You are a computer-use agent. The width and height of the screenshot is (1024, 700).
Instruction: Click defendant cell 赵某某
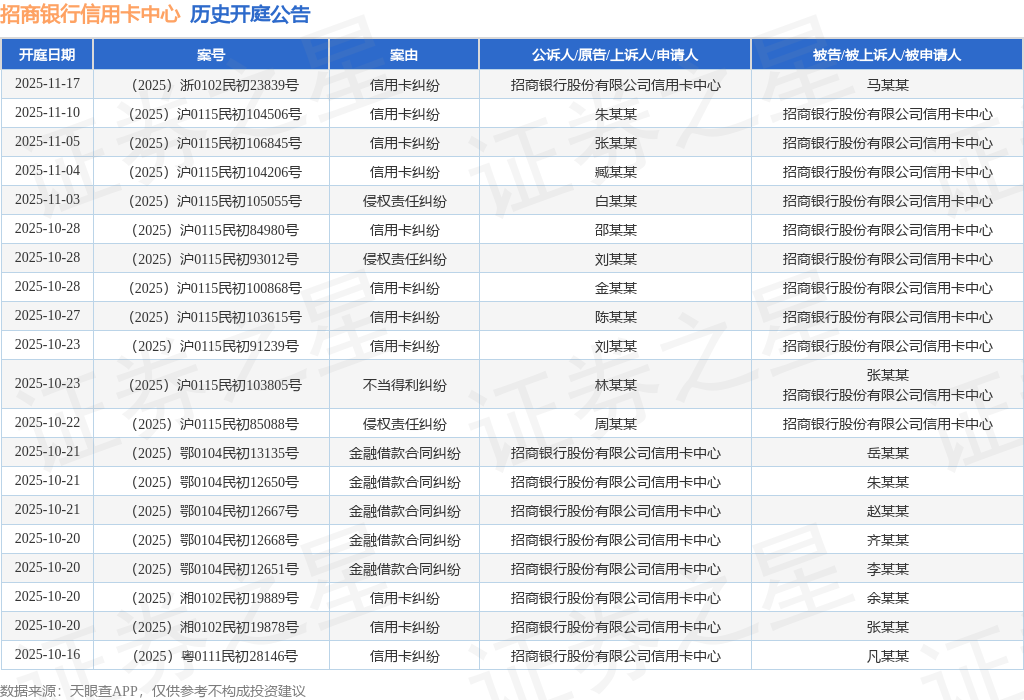click(888, 511)
